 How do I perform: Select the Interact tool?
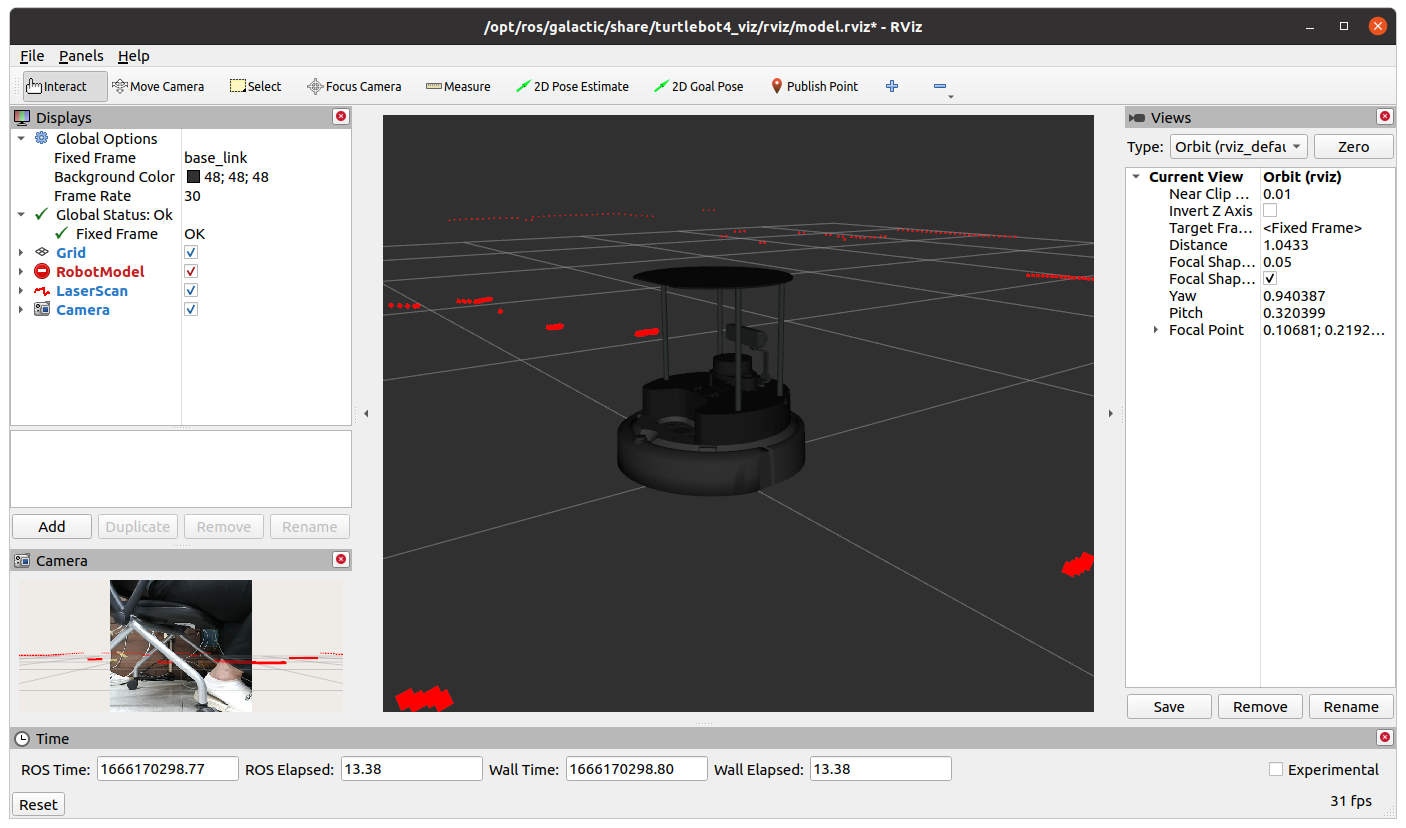coord(60,86)
